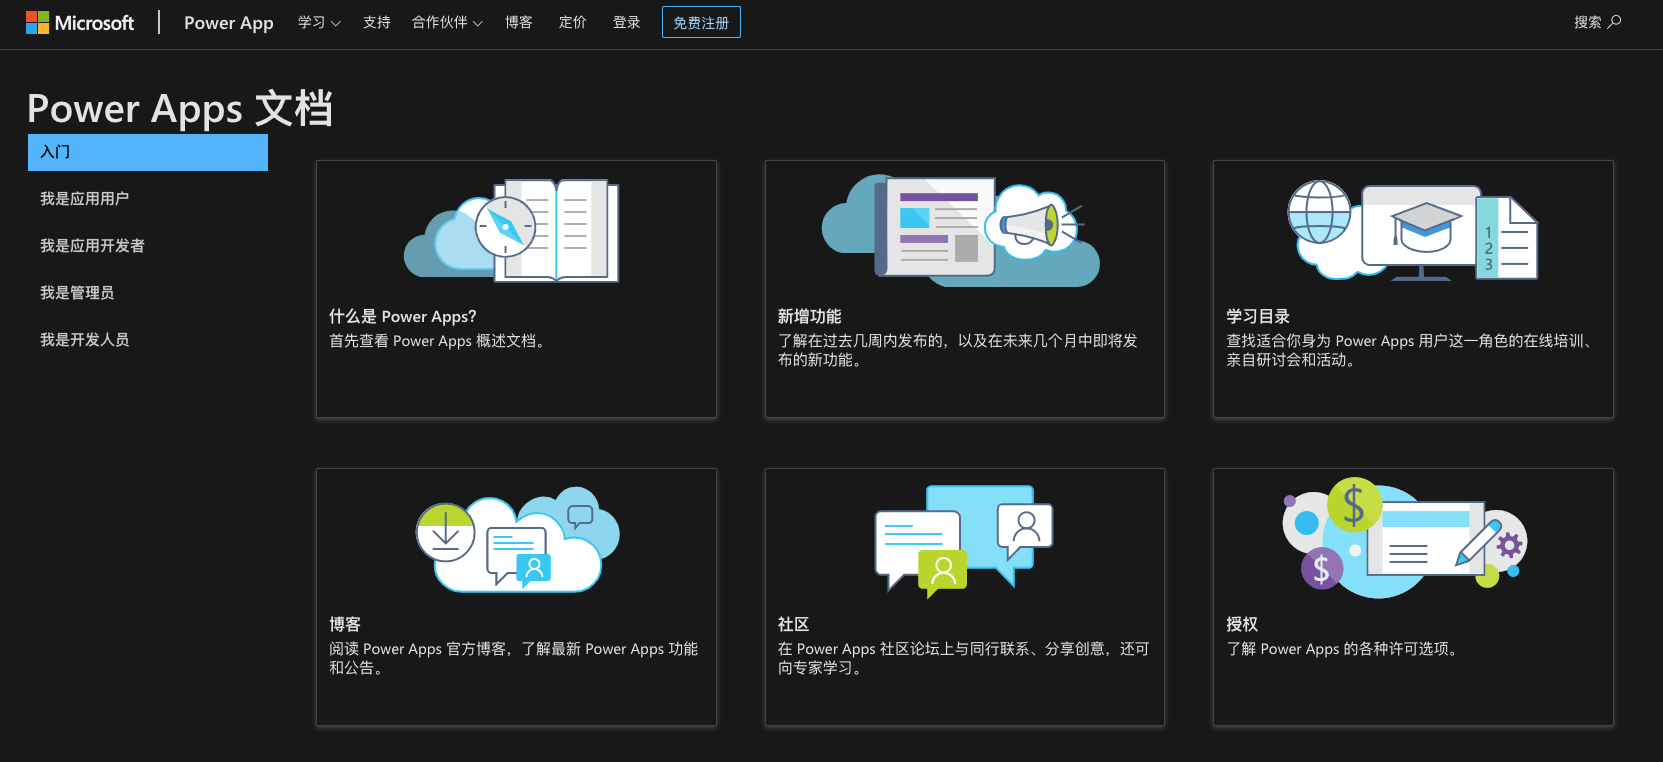1663x762 pixels.
Task: Click description starting 阅读 Power Apps 官方博客
Action: [514, 658]
